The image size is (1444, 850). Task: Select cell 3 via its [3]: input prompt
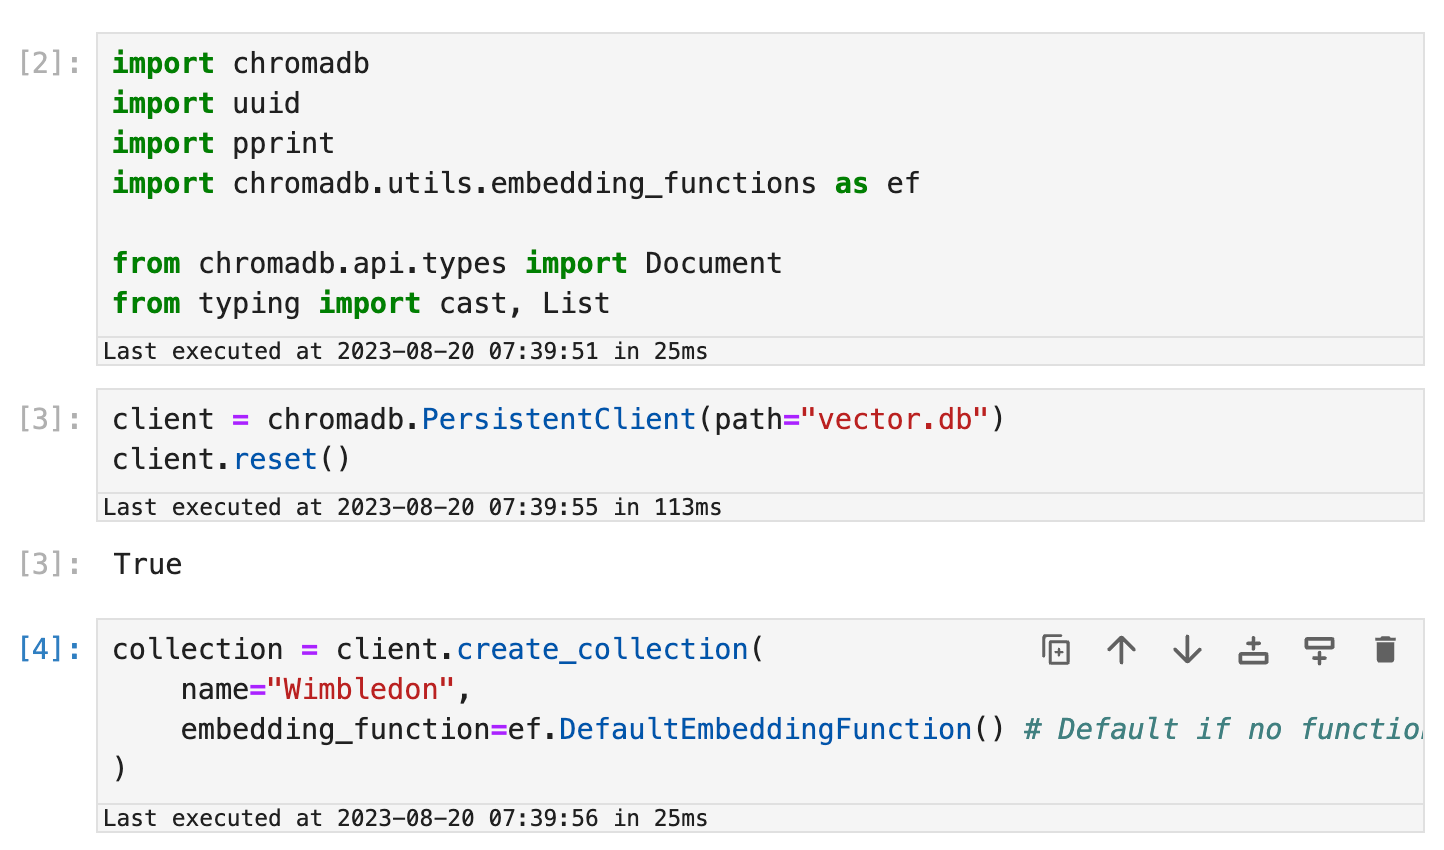50,420
